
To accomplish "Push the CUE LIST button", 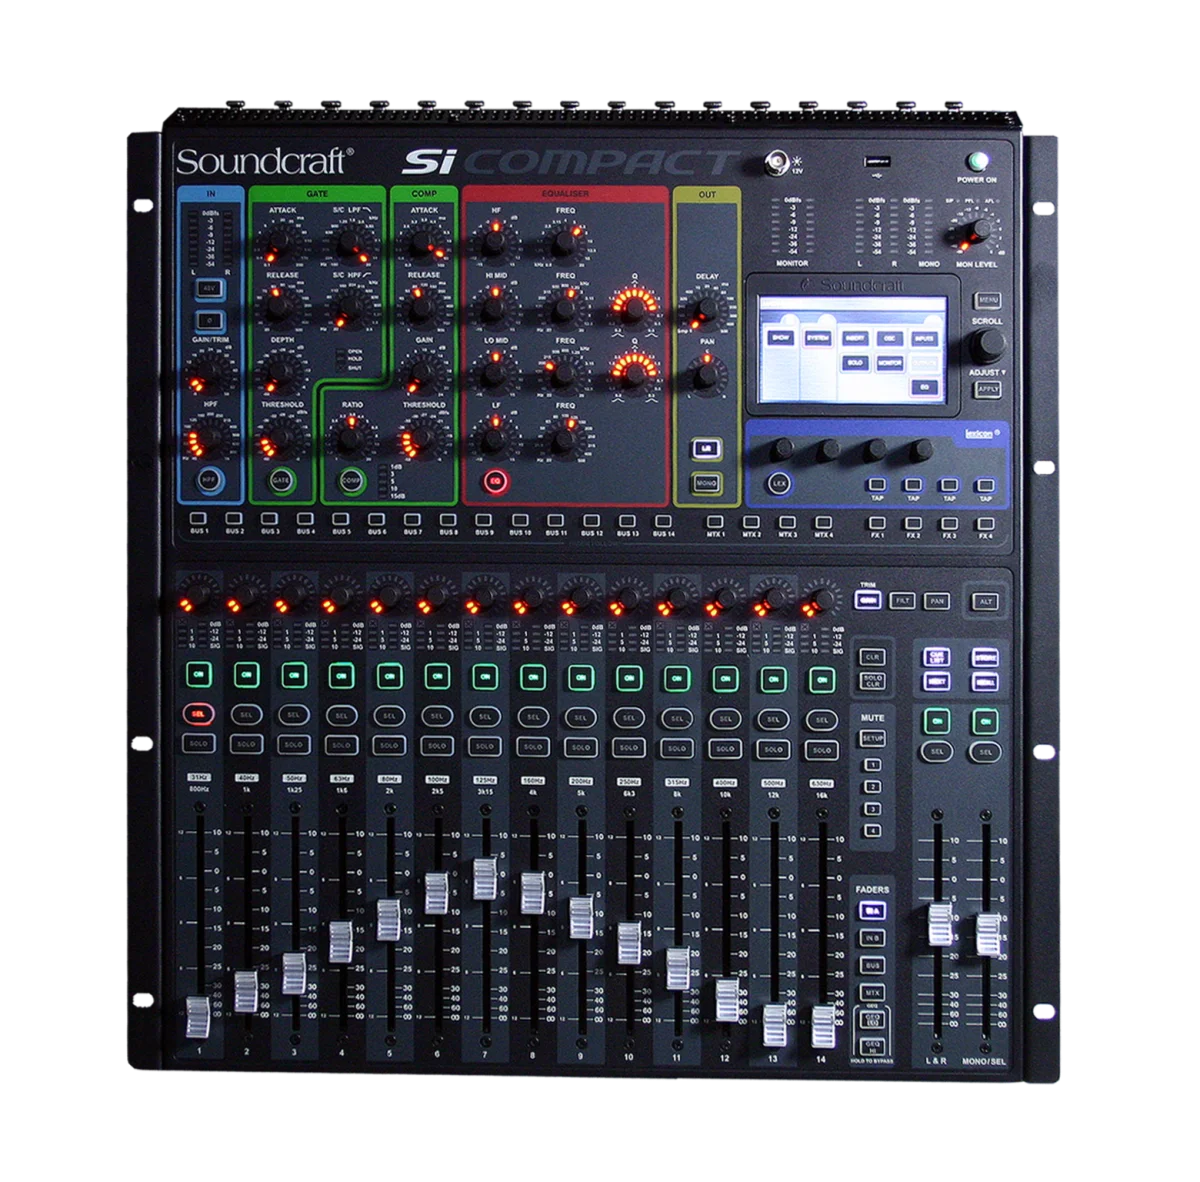I will [937, 658].
